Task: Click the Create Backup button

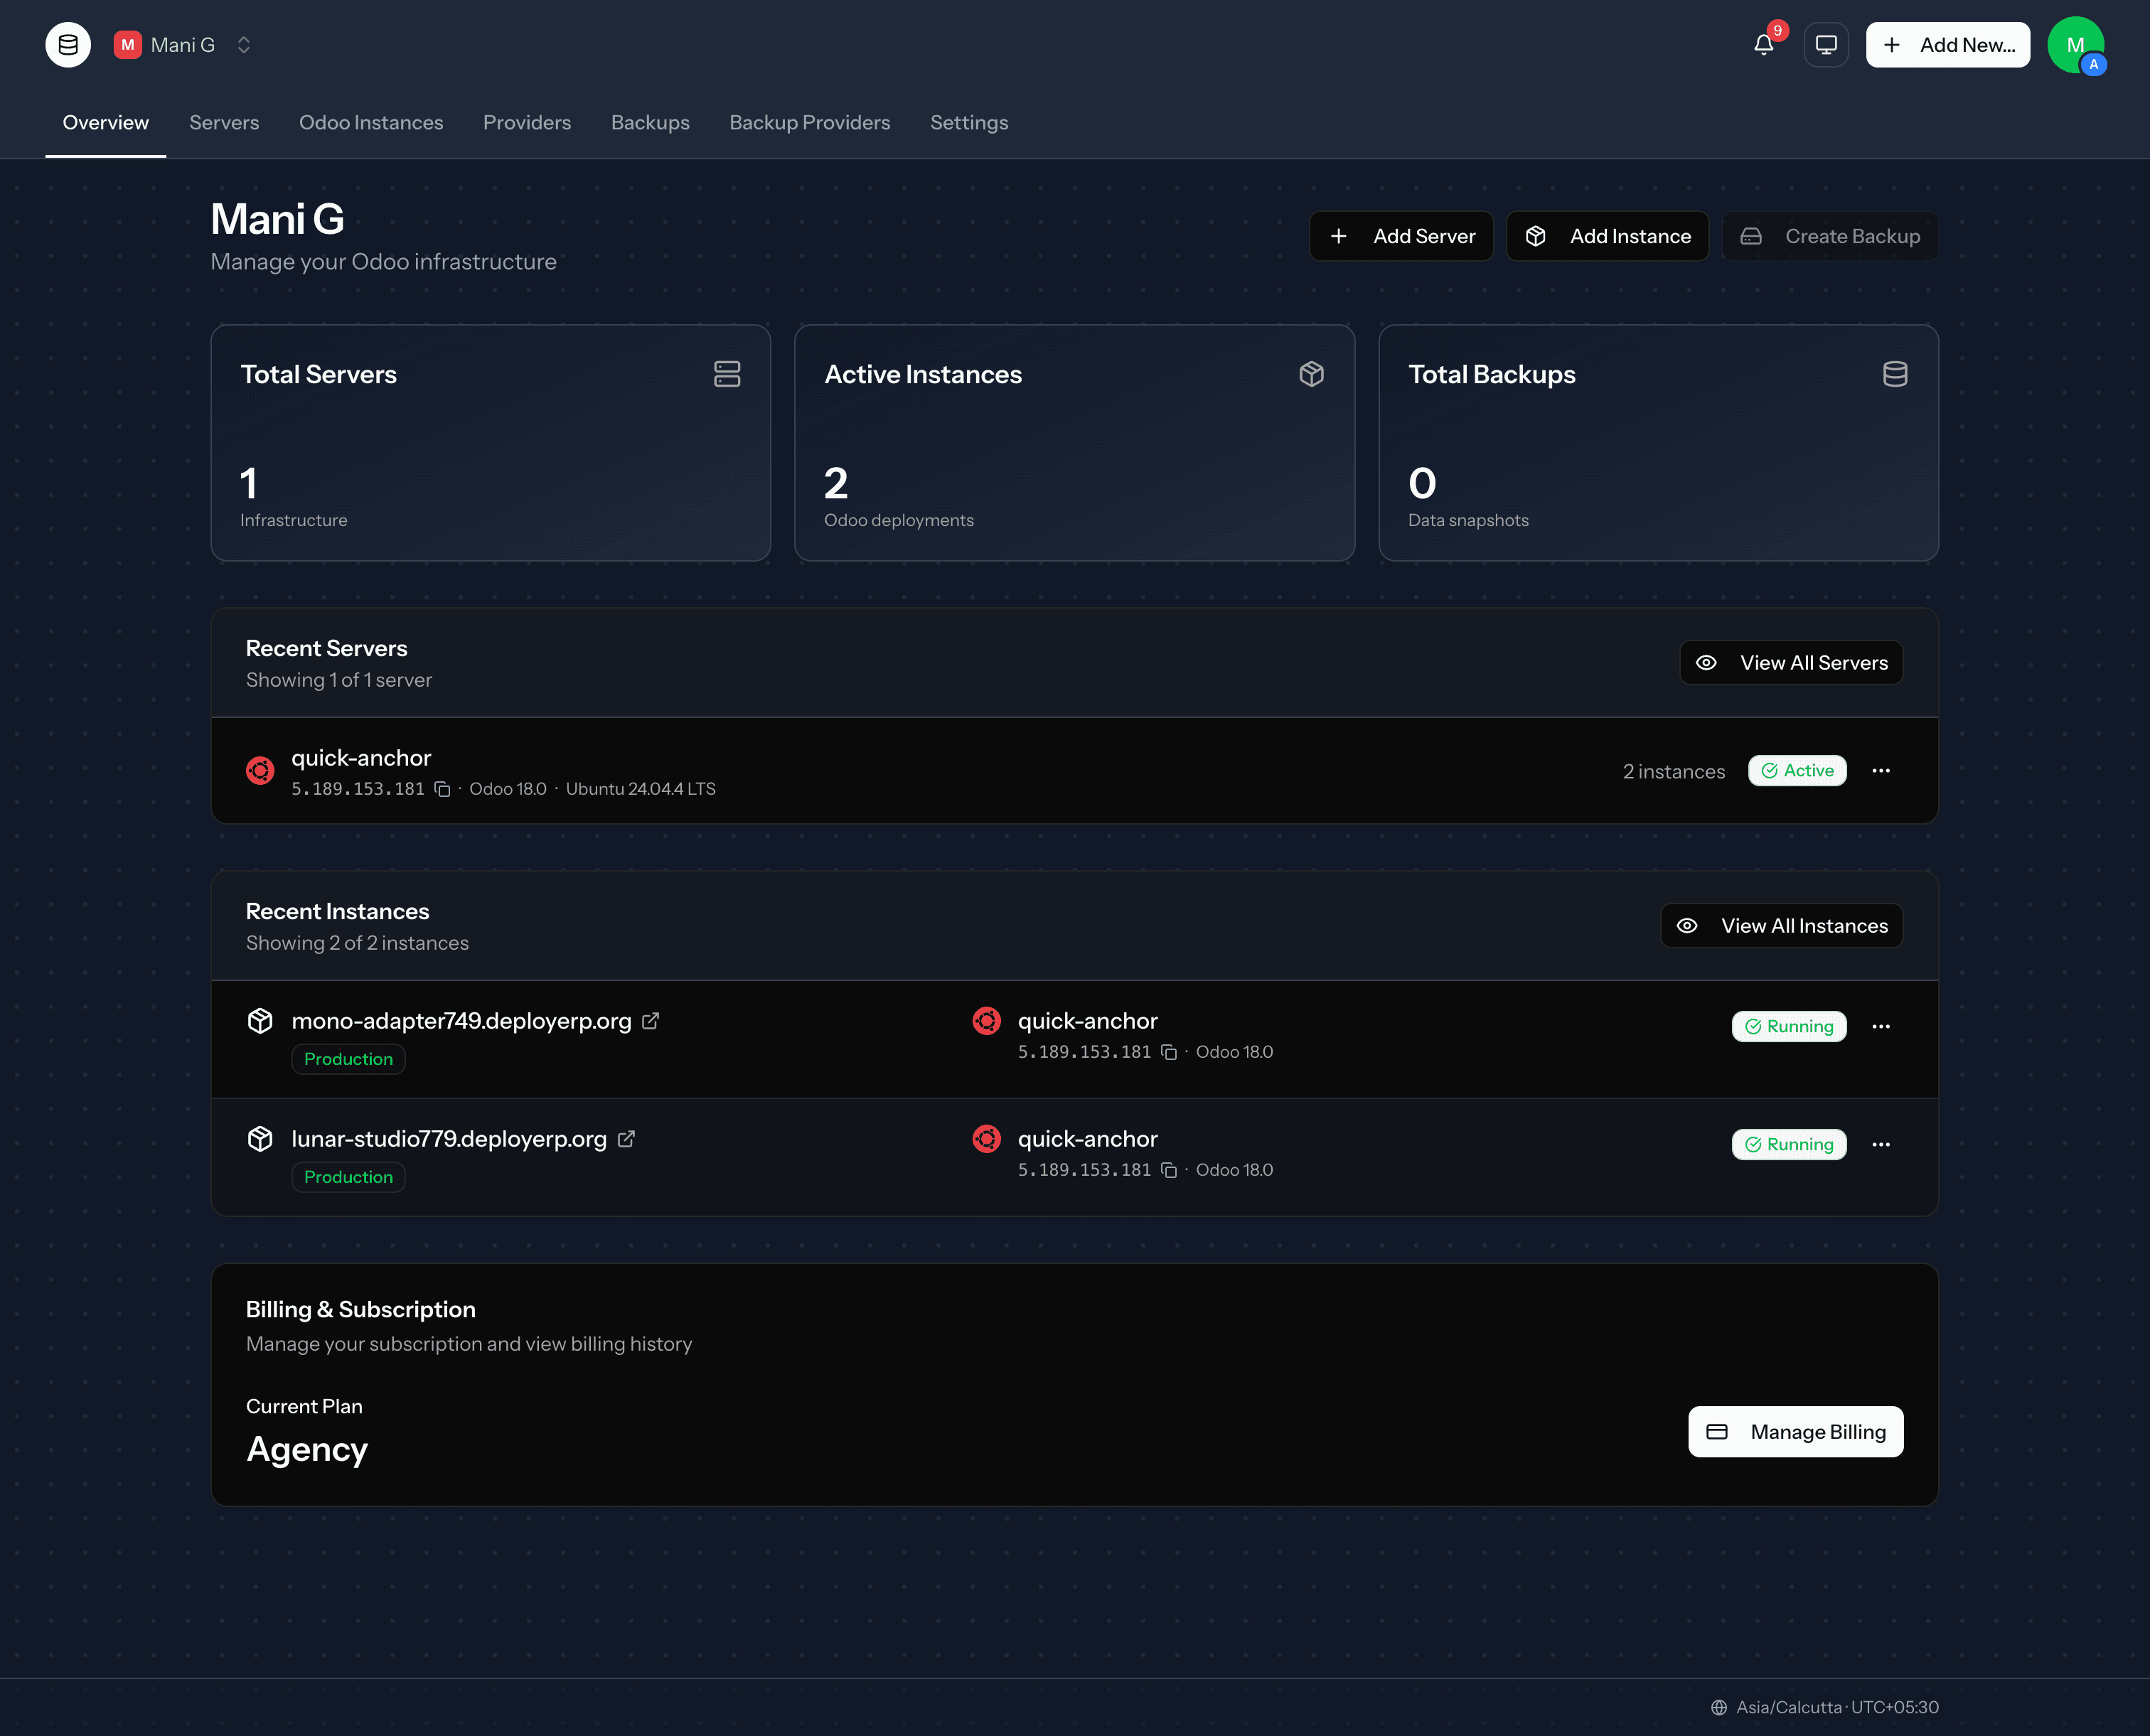Action: 1830,236
